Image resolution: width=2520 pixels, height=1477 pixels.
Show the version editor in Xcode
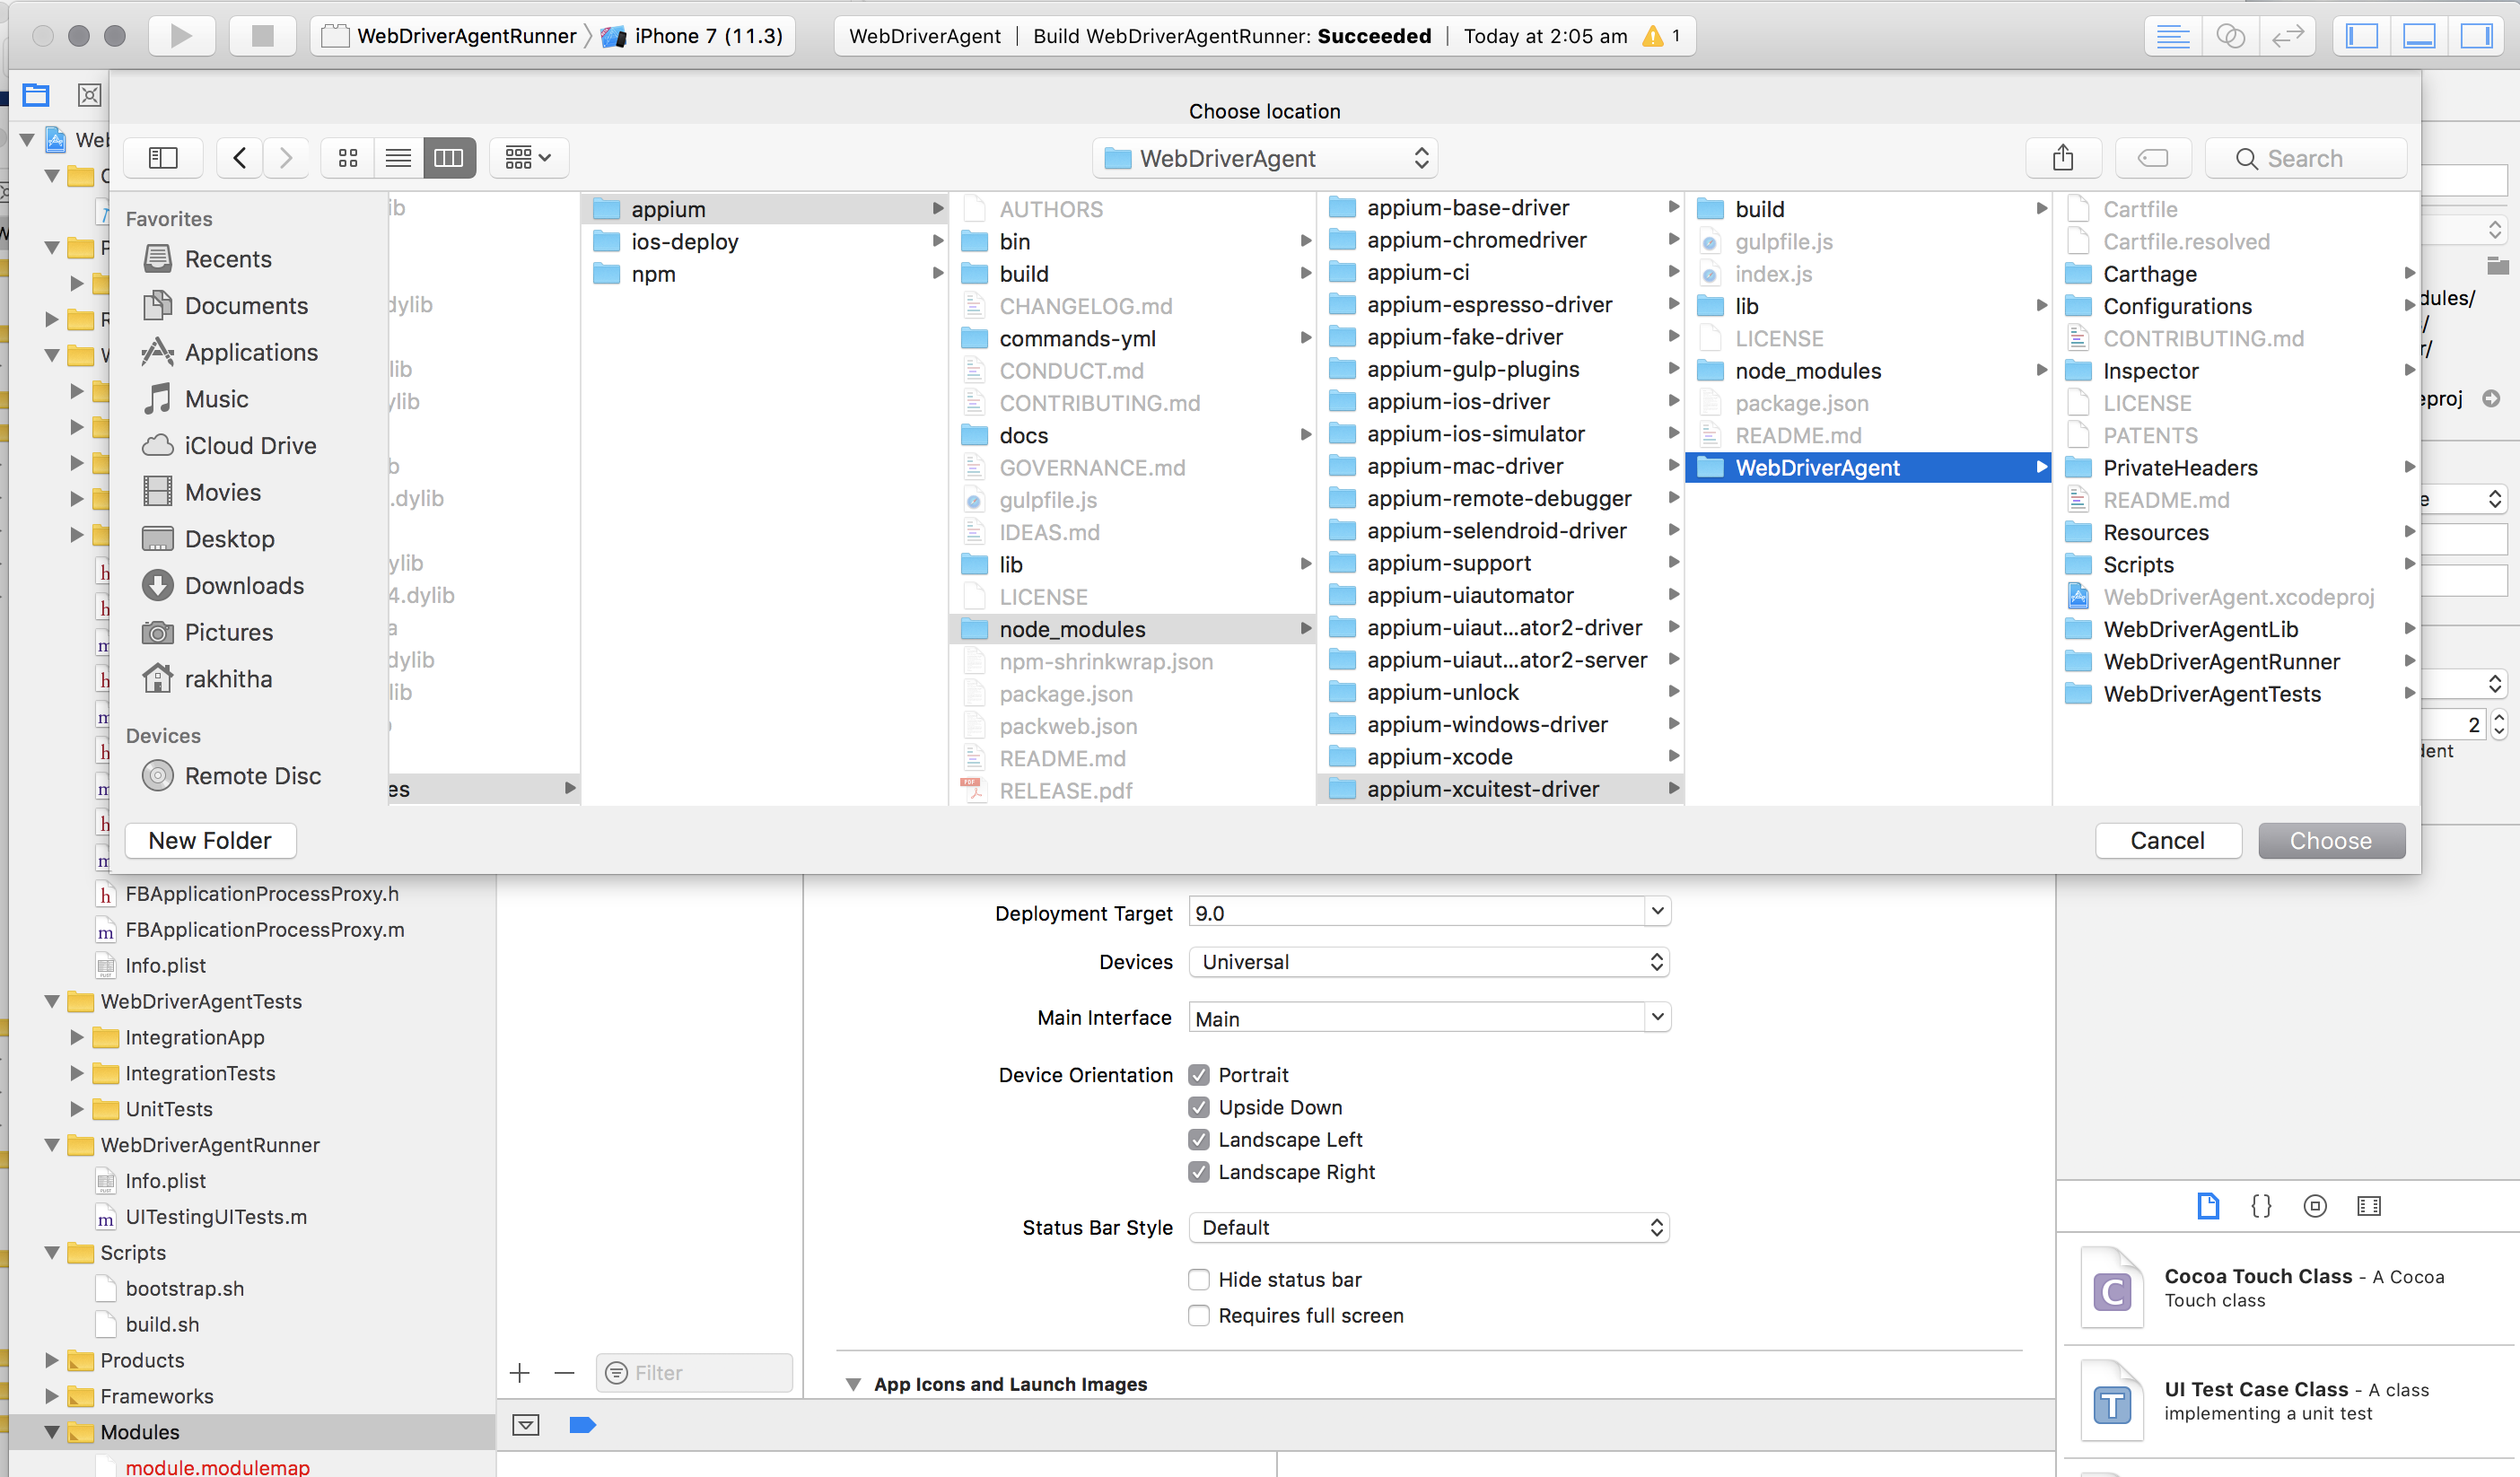click(x=2288, y=36)
